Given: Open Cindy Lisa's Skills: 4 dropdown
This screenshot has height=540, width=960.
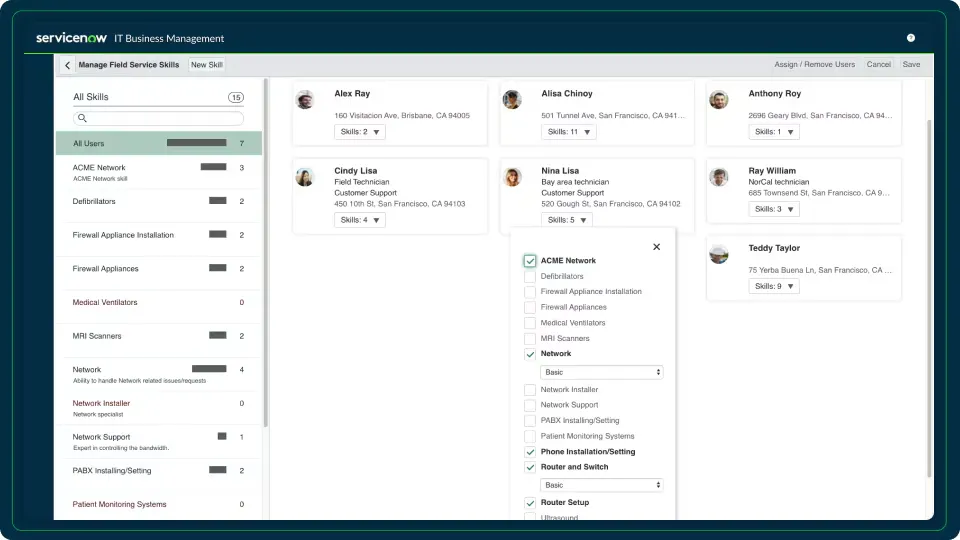Looking at the screenshot, I should click(359, 220).
